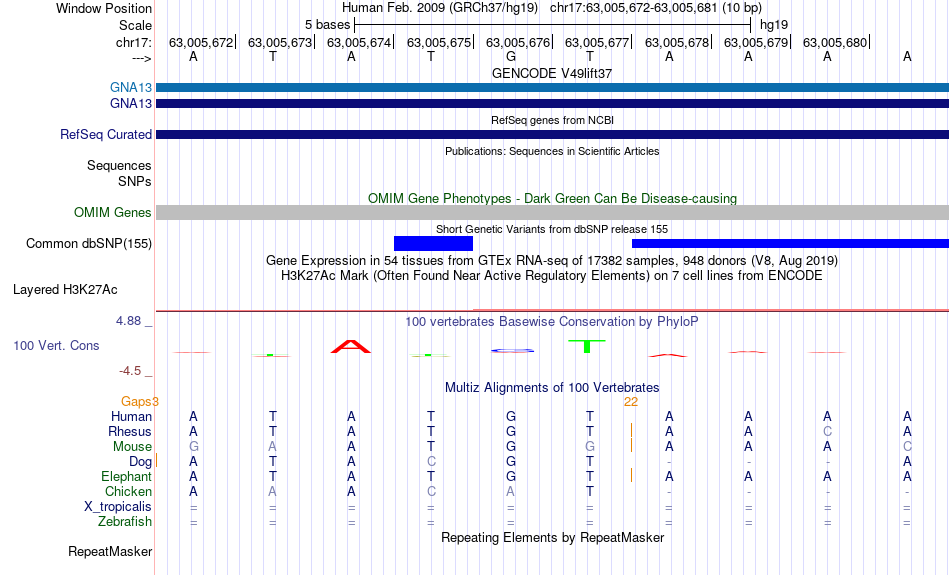Click the Mouse species row label
Screen dimensions: 950x575
[x=132, y=447]
